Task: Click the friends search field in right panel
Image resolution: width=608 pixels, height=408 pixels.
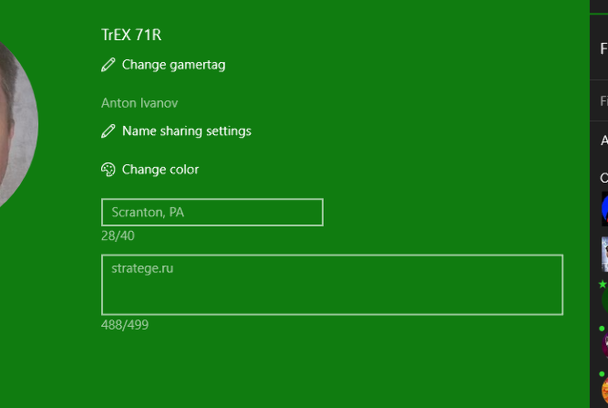Action: pyautogui.click(x=603, y=101)
